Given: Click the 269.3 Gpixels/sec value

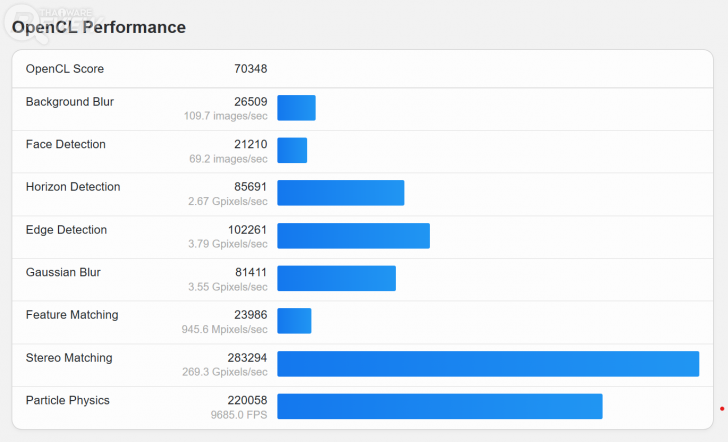Looking at the screenshot, I should tap(225, 372).
